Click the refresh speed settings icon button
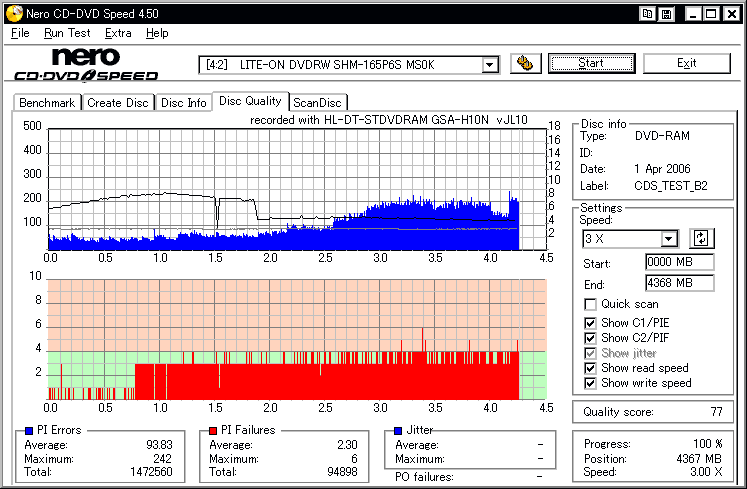The height and width of the screenshot is (489, 747). [x=701, y=238]
